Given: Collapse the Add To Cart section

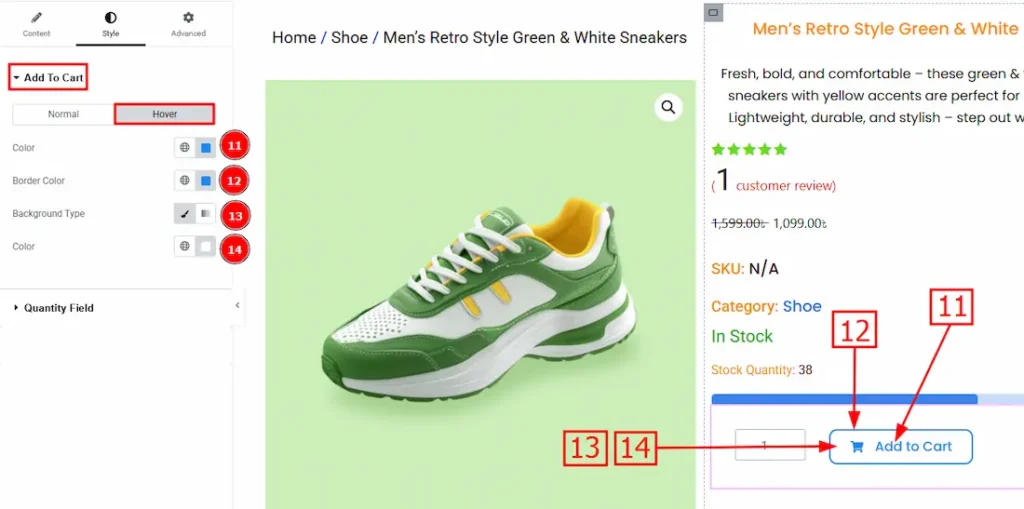Looking at the screenshot, I should 48,77.
